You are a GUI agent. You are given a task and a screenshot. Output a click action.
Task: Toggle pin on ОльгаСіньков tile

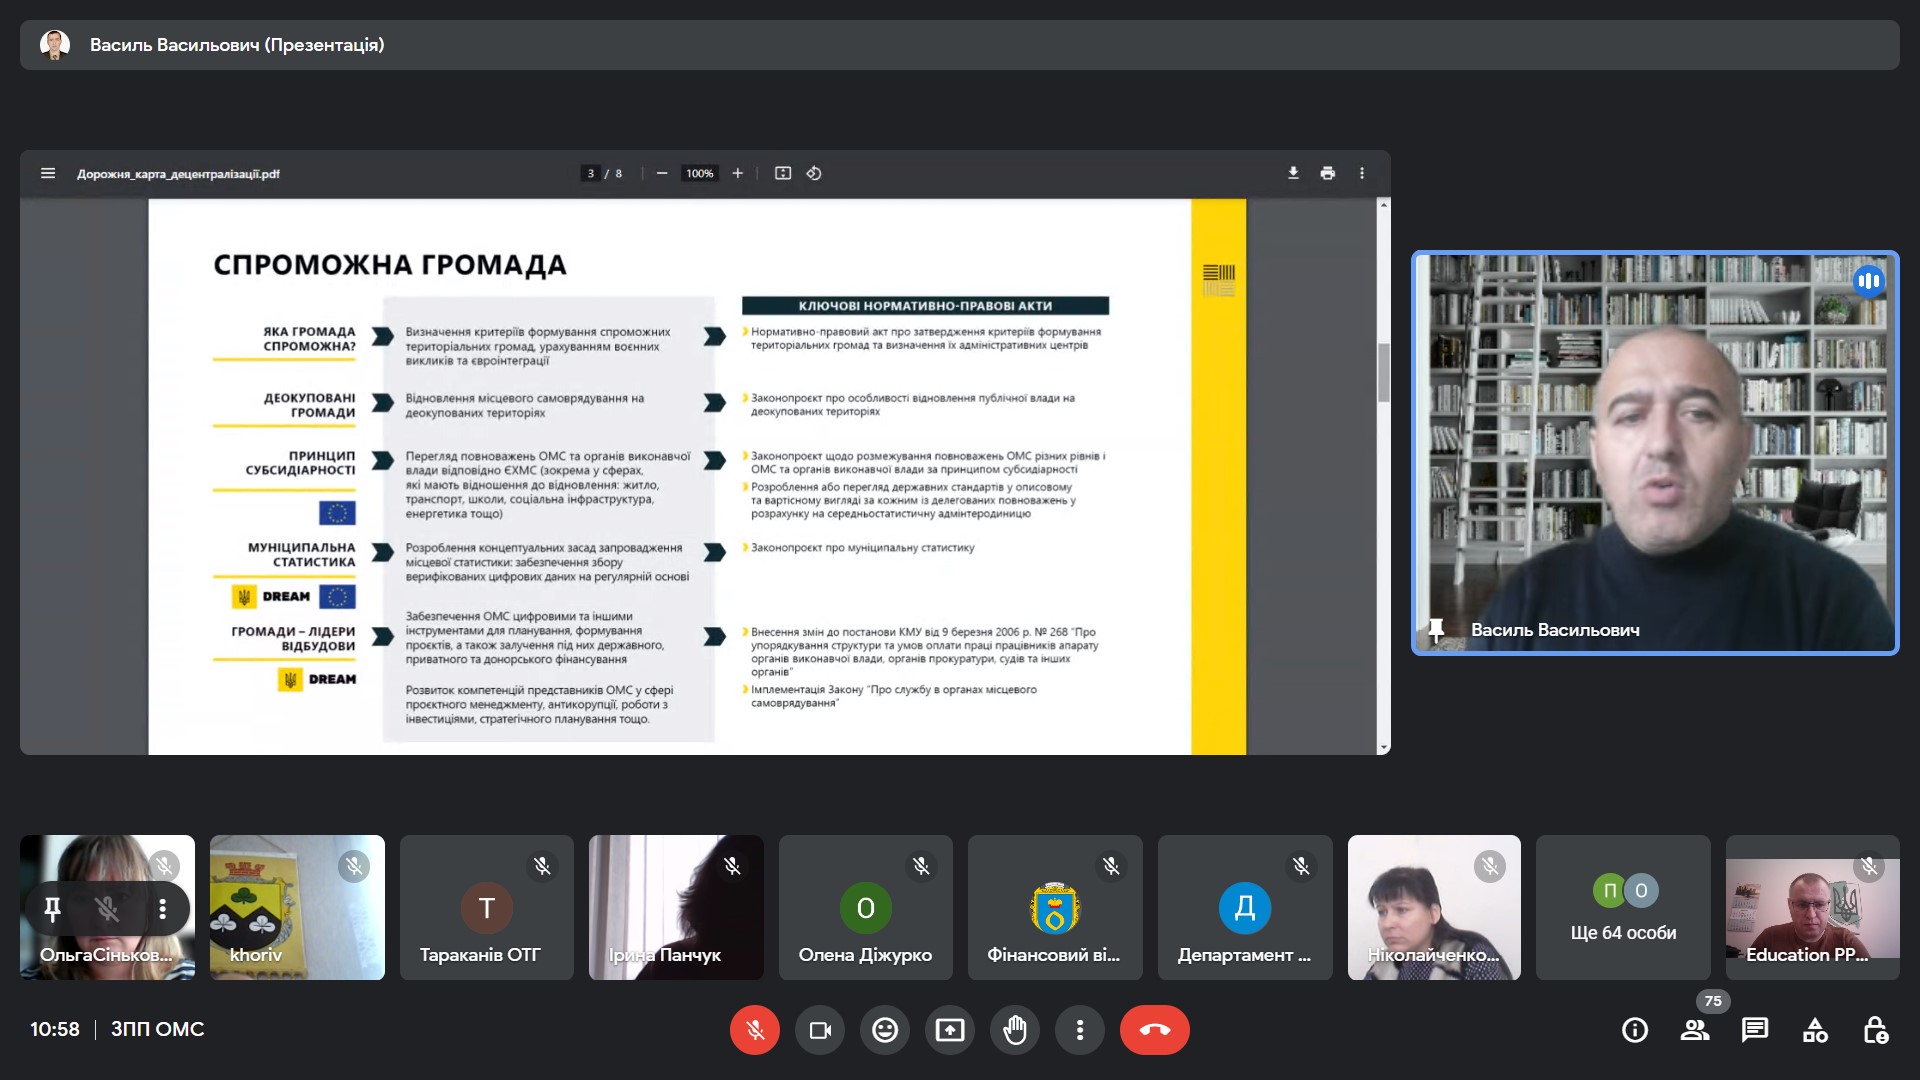point(52,908)
